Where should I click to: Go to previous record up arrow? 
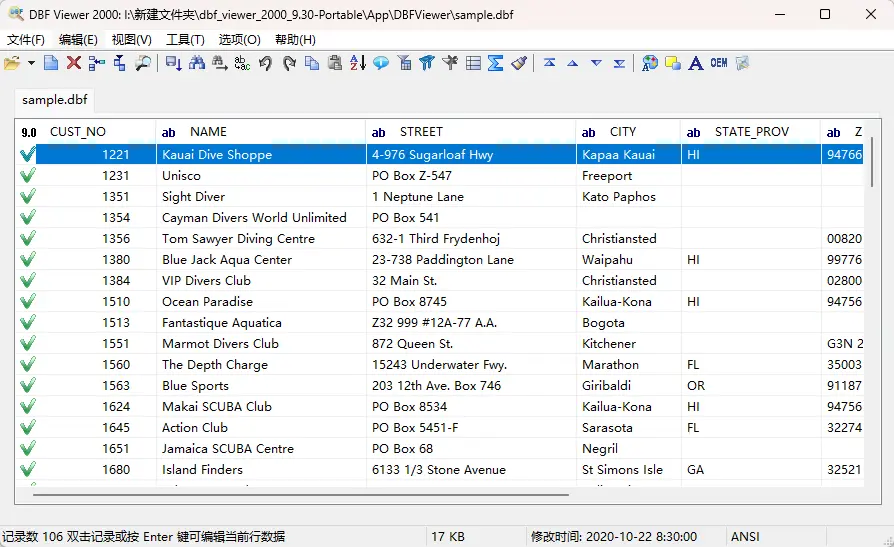point(572,63)
